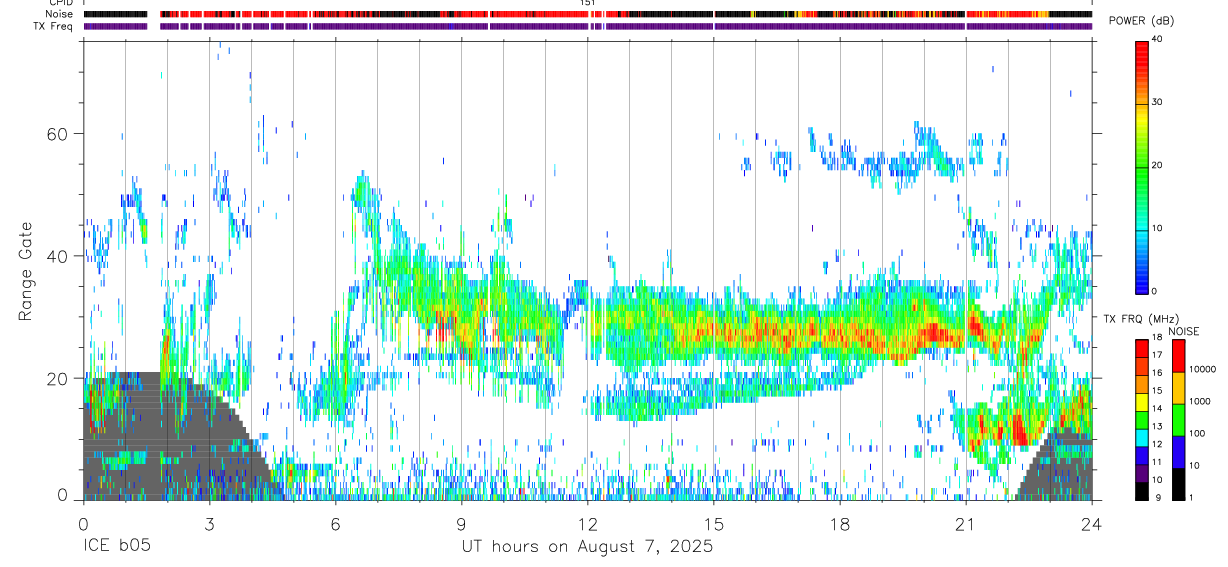Click the UT hours August 7, 2025 caption

(587, 547)
